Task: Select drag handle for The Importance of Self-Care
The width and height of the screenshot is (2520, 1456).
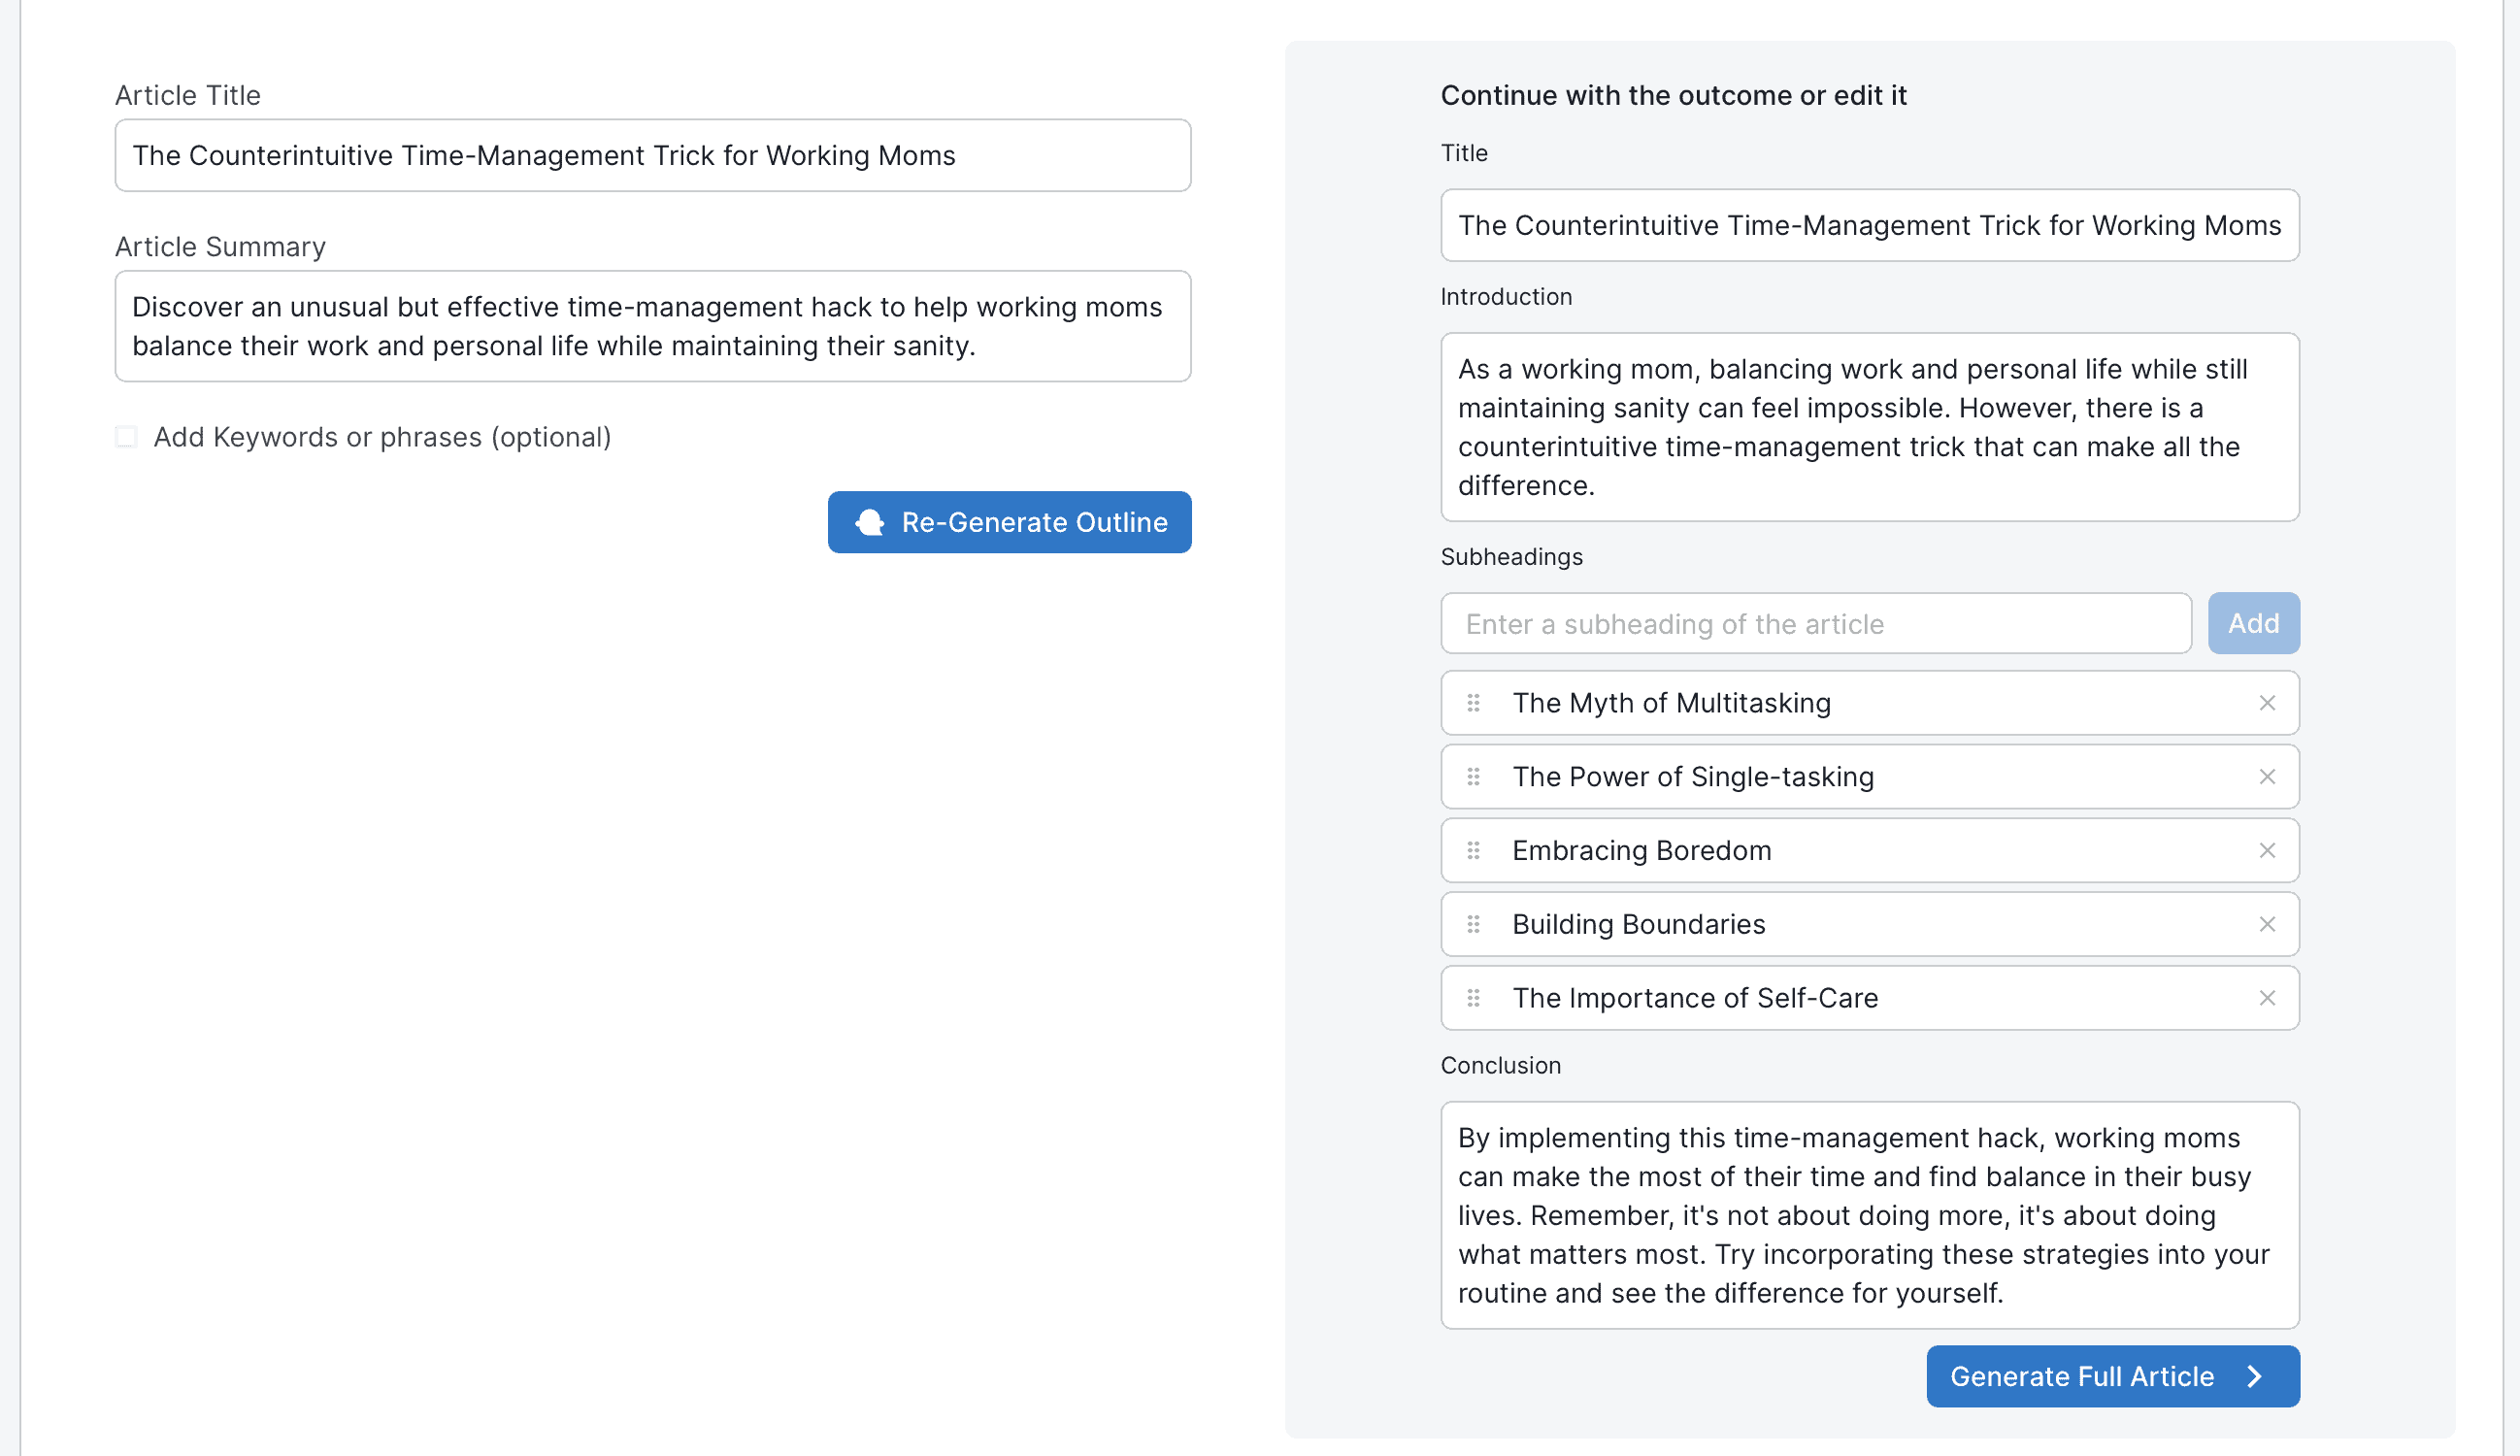Action: [x=1473, y=998]
